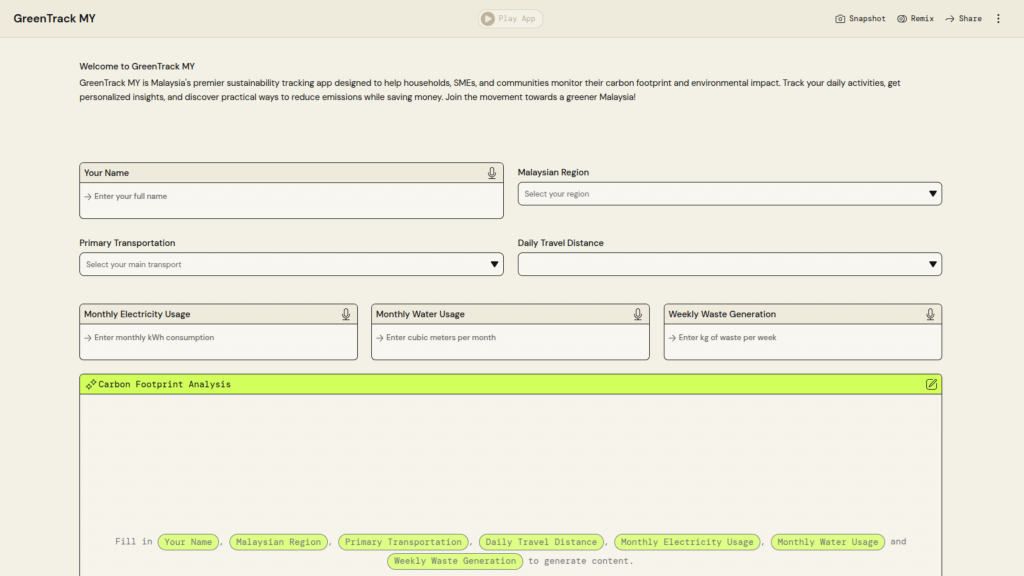Click the microphone icon in Your Name field
The image size is (1024, 576).
point(492,173)
